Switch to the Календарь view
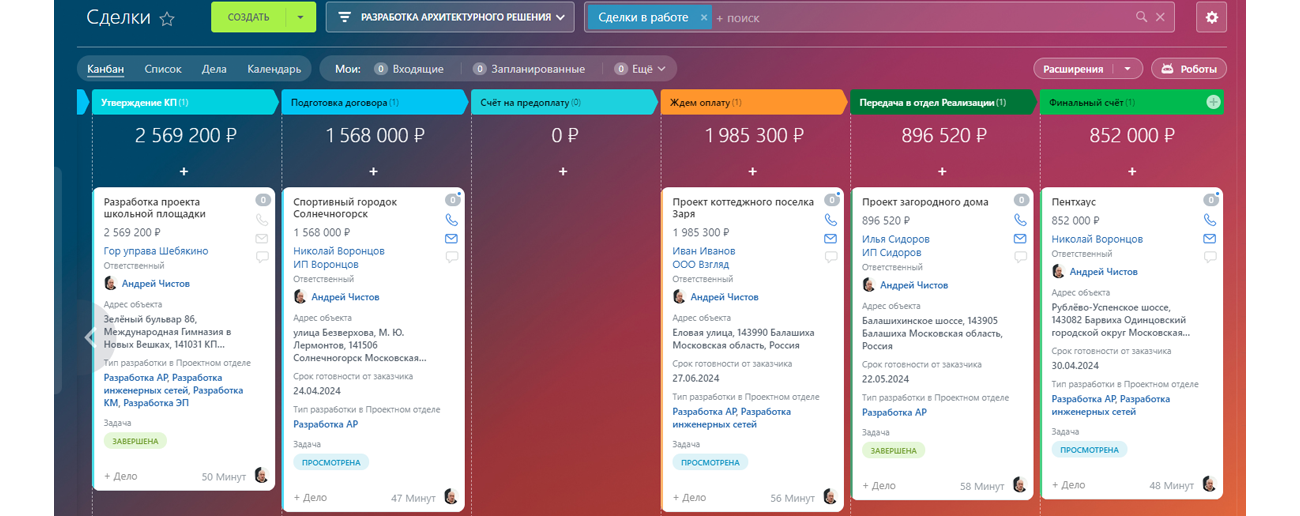The image size is (1300, 516). point(274,69)
